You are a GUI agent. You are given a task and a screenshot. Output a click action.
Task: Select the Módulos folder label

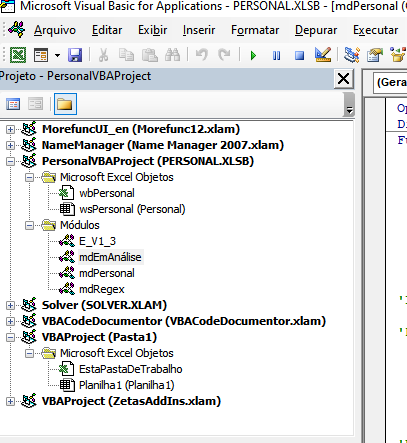pos(80,225)
